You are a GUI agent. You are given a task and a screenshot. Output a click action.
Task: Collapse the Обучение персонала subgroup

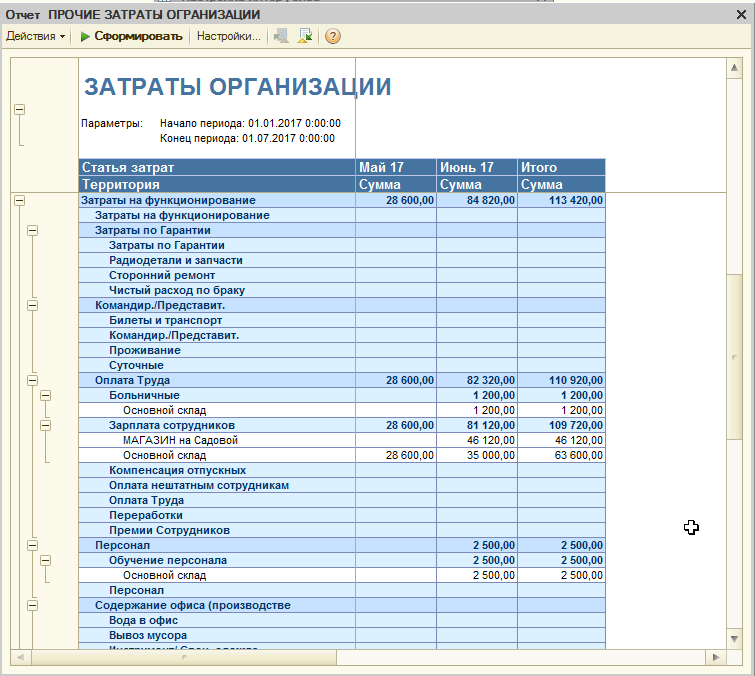pos(45,560)
